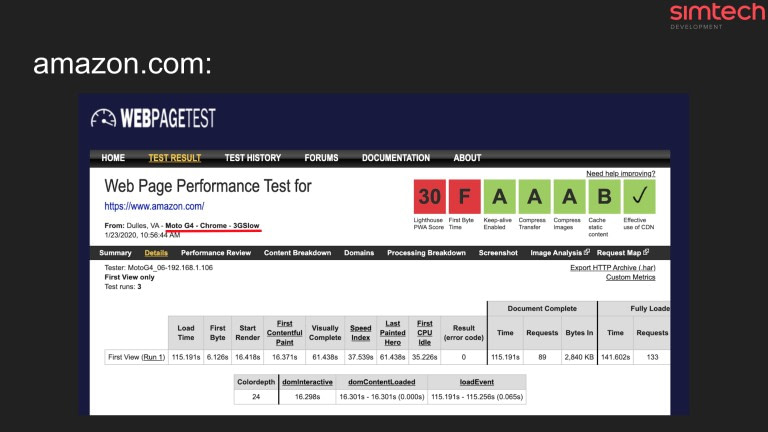This screenshot has width=768, height=432.
Task: Go to the HOME menu item
Action: 113,158
